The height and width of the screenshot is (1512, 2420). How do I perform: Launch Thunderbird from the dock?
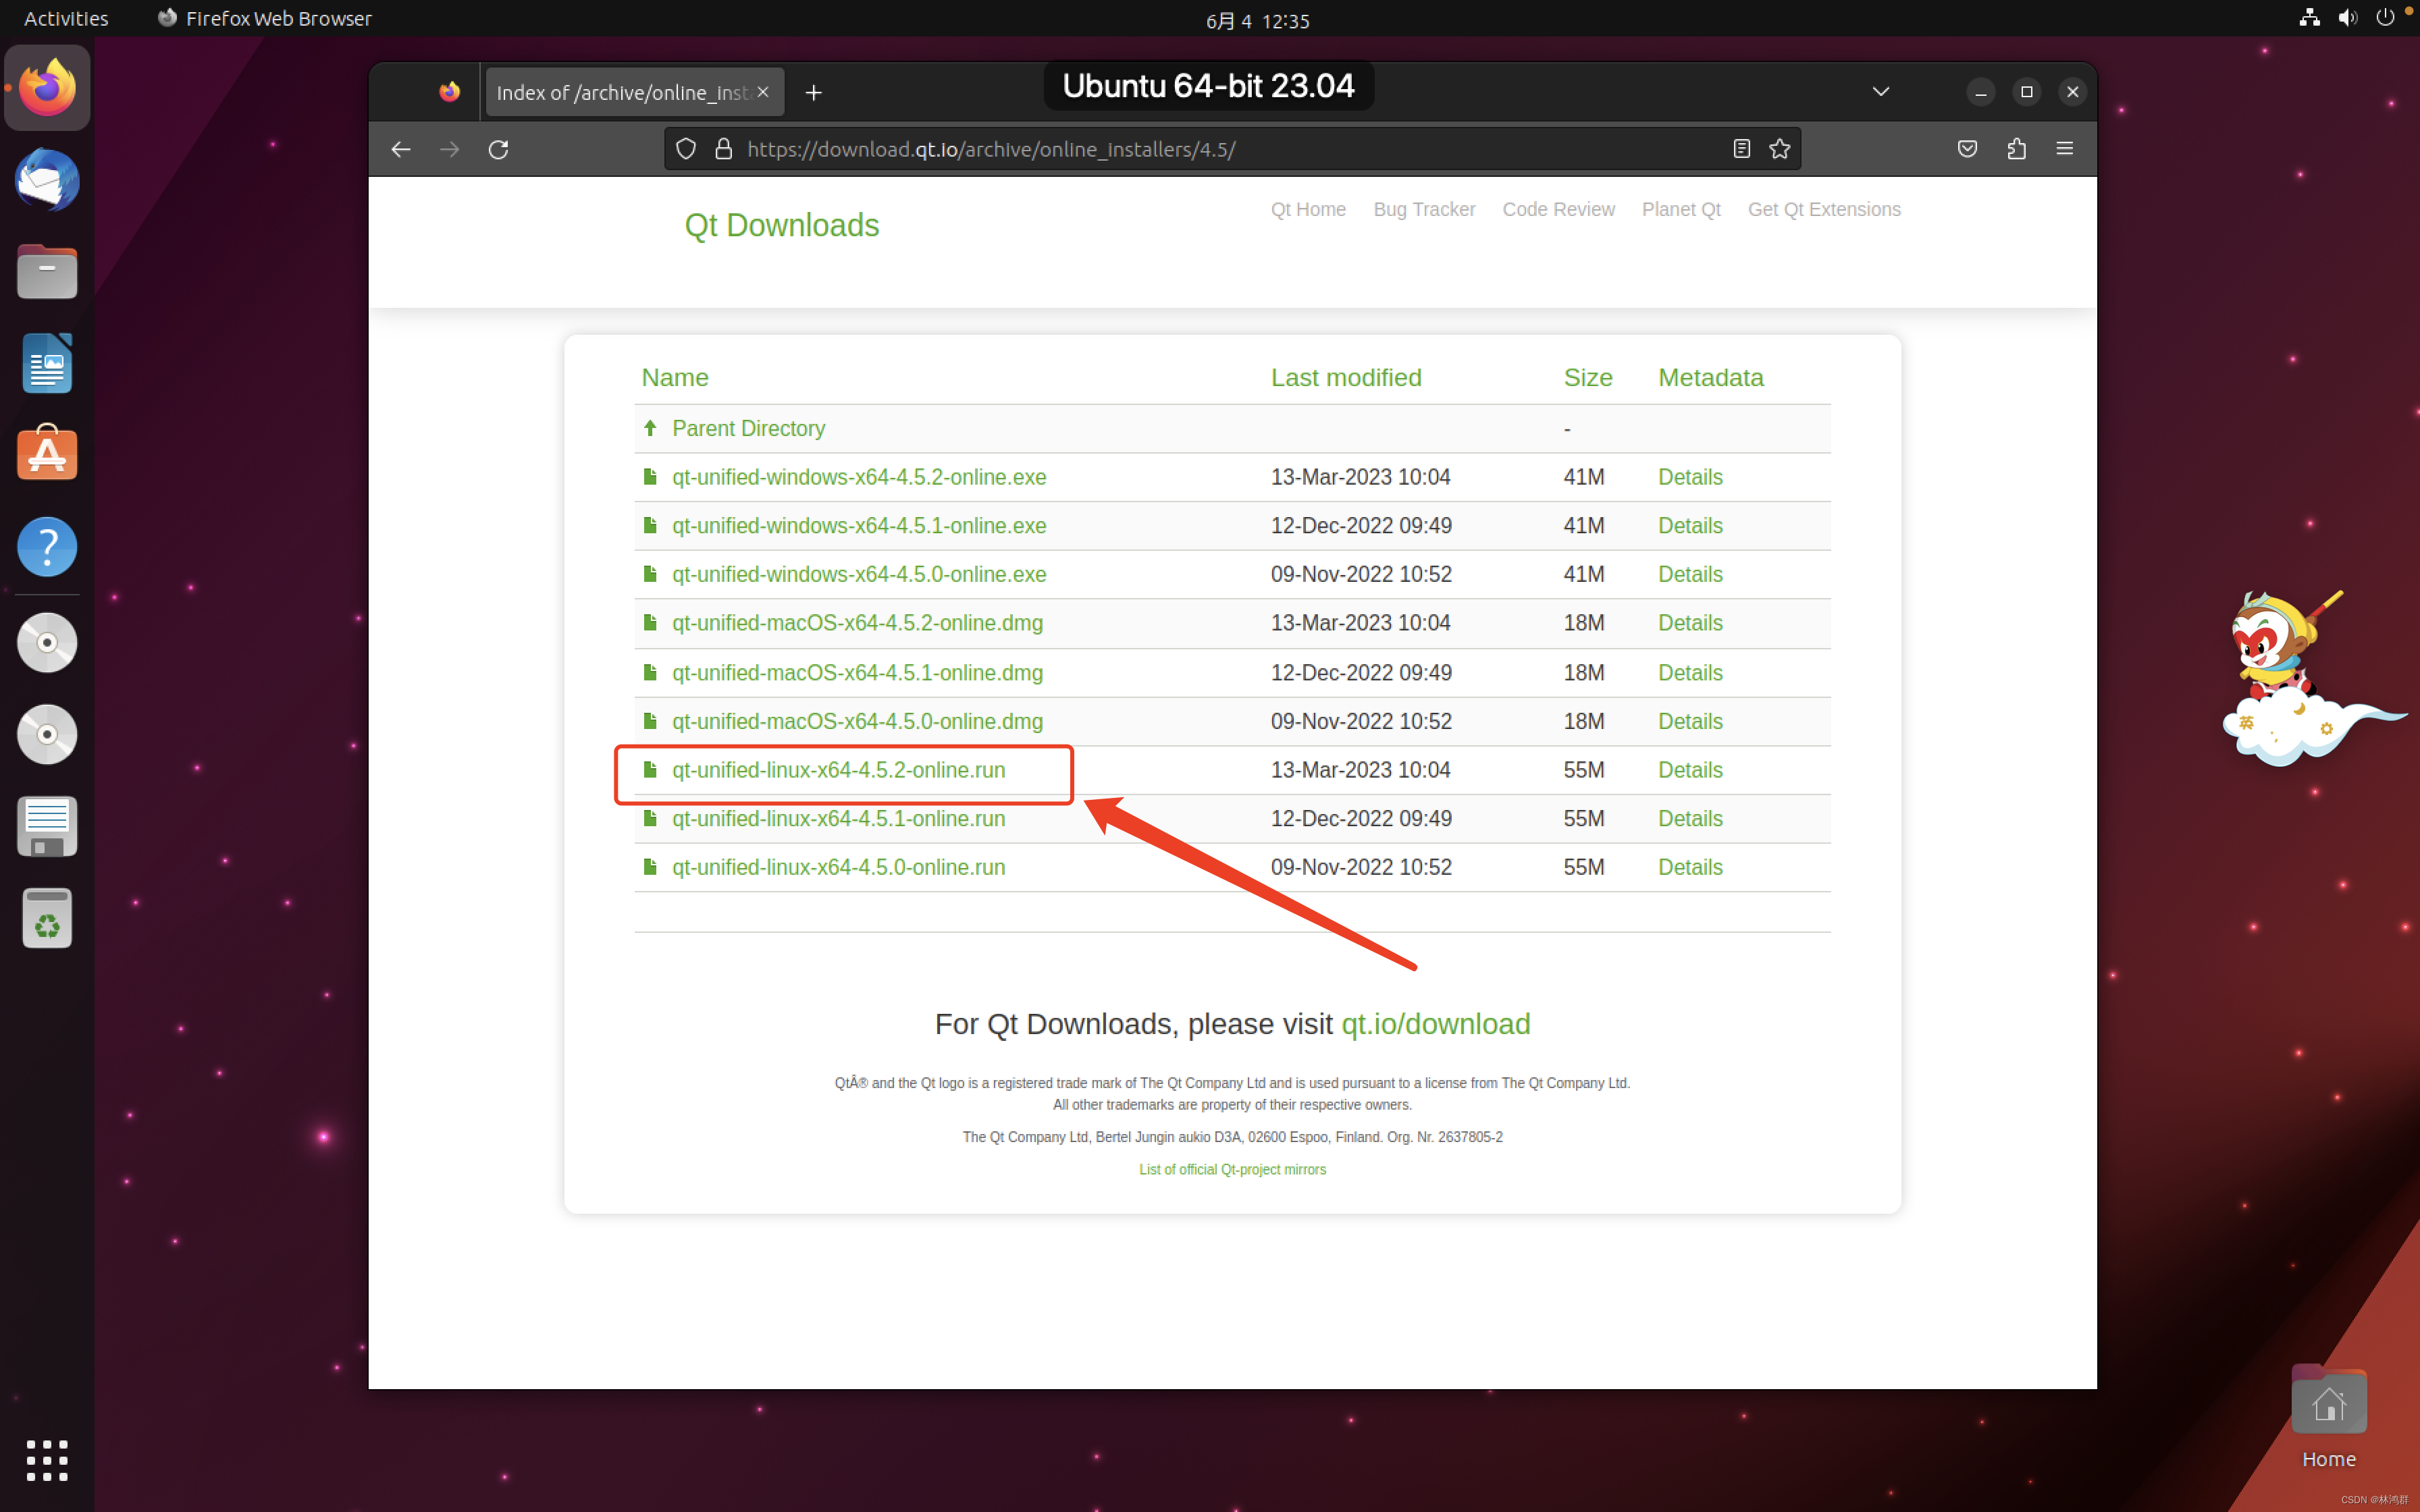pyautogui.click(x=46, y=181)
